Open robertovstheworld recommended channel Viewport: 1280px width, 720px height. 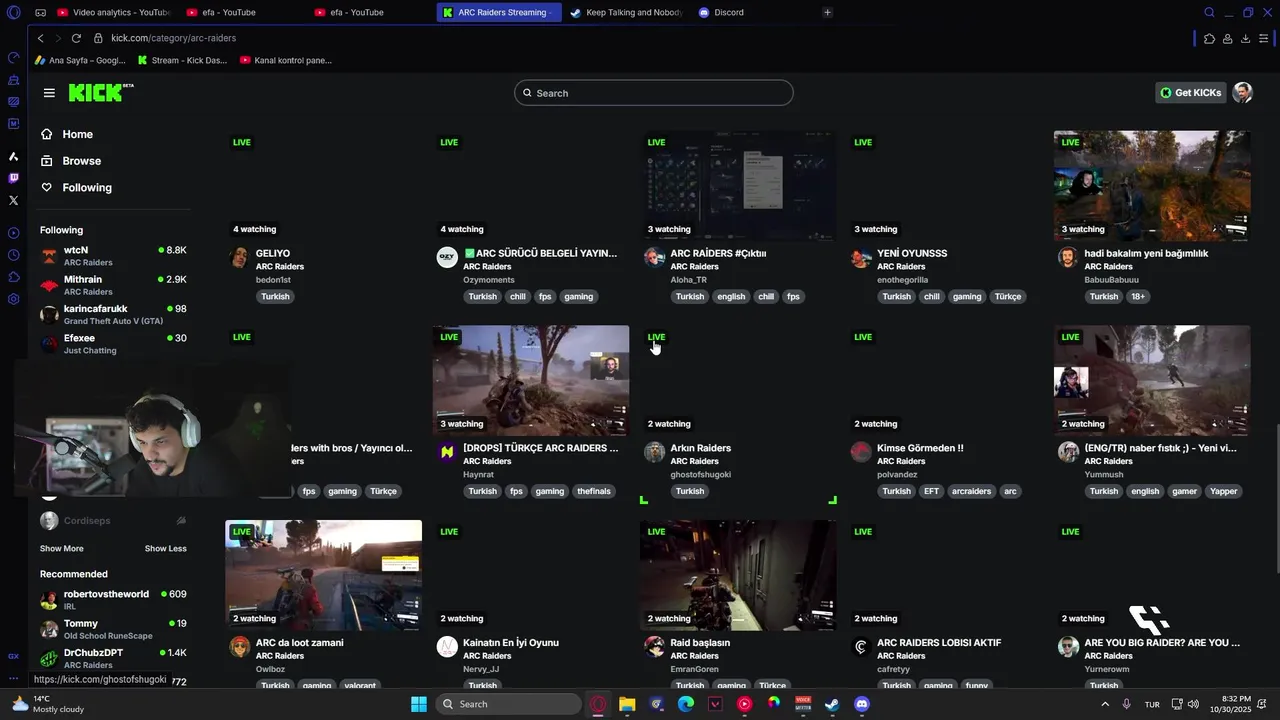(x=113, y=600)
